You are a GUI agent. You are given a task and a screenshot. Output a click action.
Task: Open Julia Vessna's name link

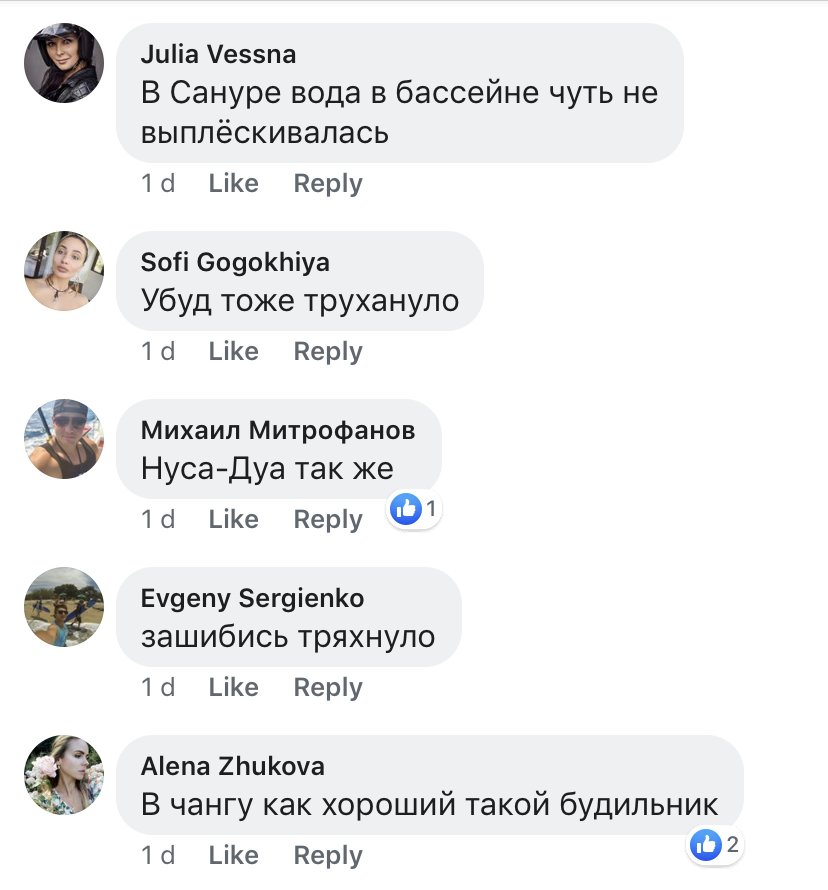(218, 54)
